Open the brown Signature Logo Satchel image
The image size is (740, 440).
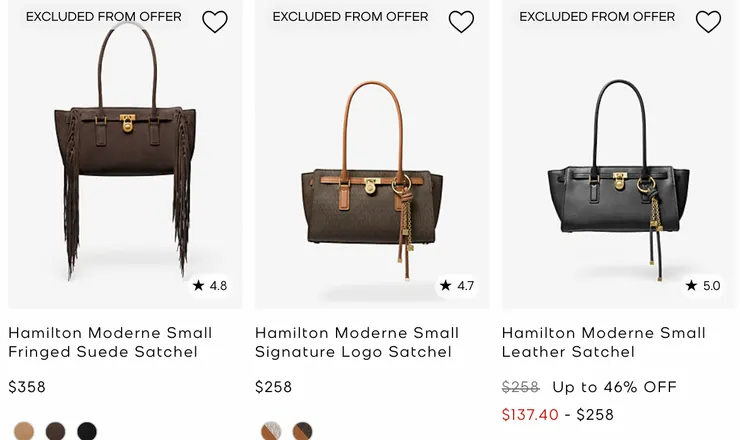tap(372, 170)
